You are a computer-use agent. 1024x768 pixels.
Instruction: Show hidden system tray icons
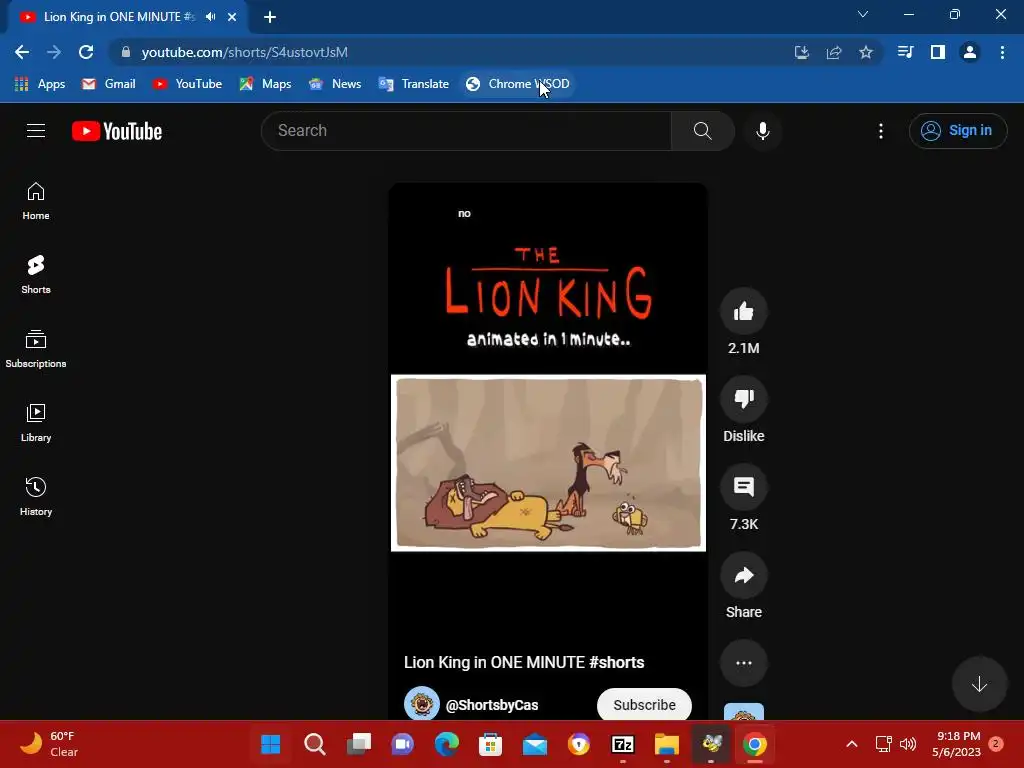852,744
